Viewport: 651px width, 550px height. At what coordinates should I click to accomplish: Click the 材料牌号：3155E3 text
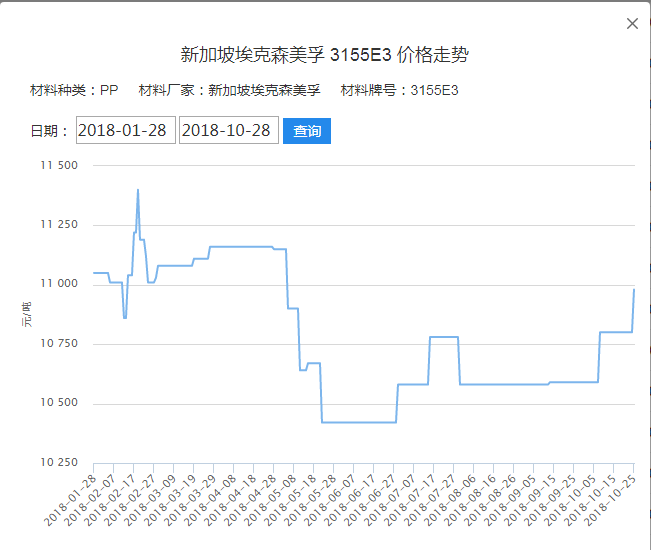[x=399, y=91]
